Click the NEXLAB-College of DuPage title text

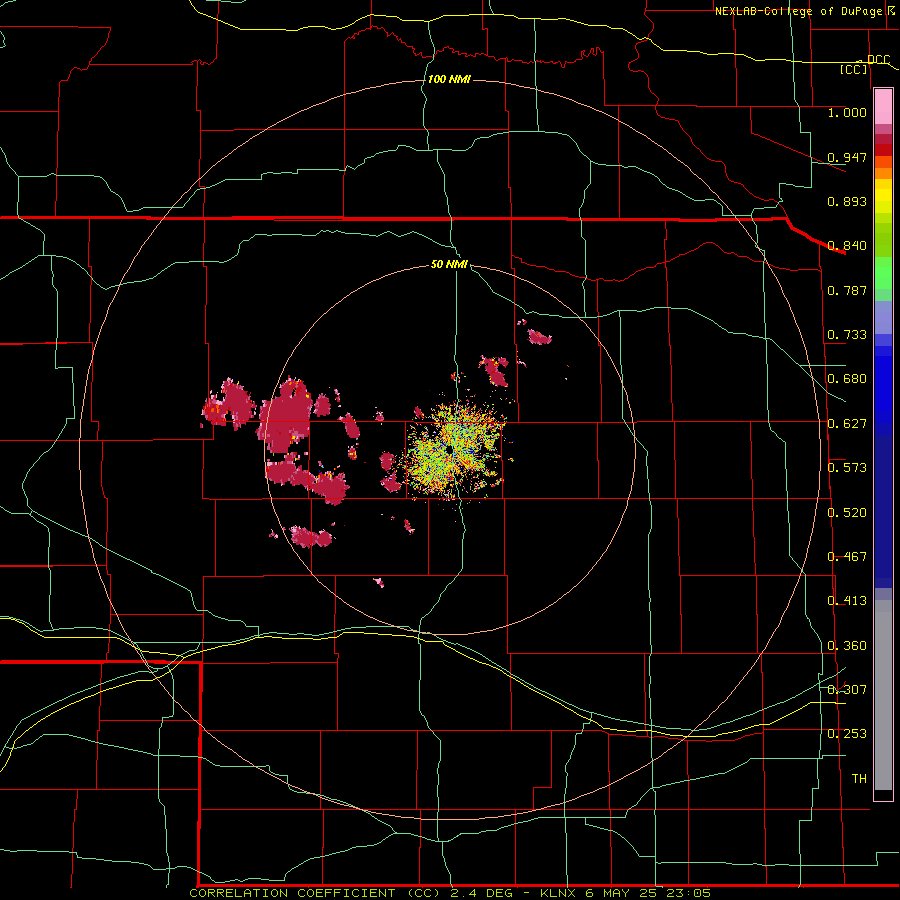[798, 11]
